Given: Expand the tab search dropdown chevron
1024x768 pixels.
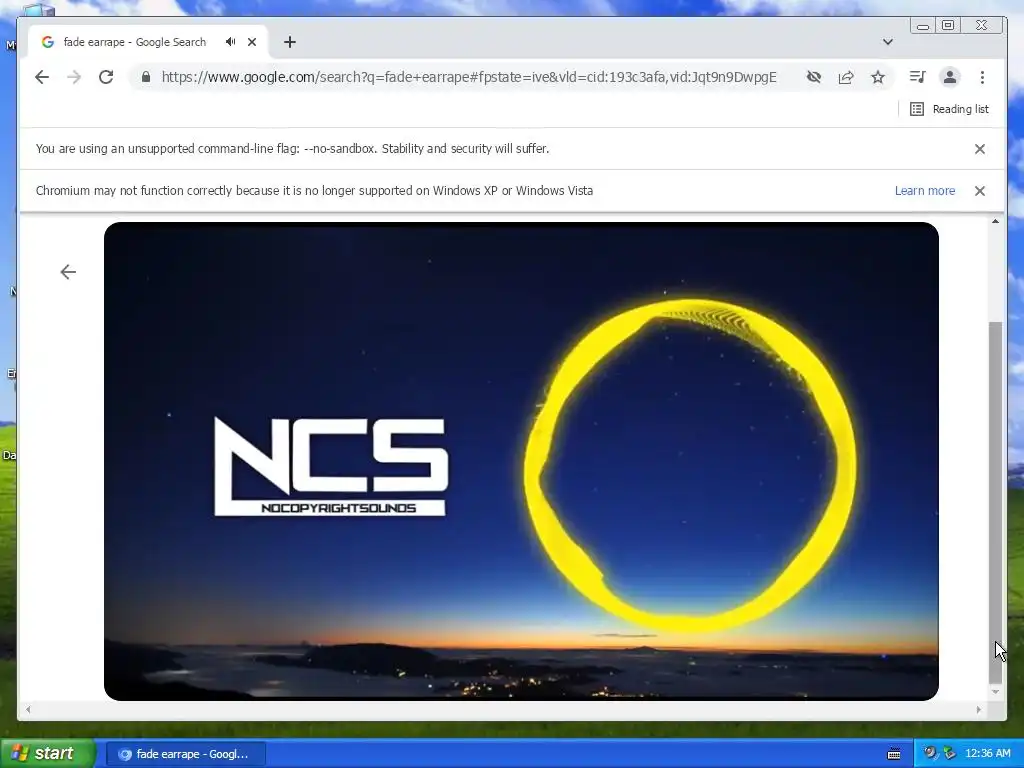Looking at the screenshot, I should click(888, 42).
